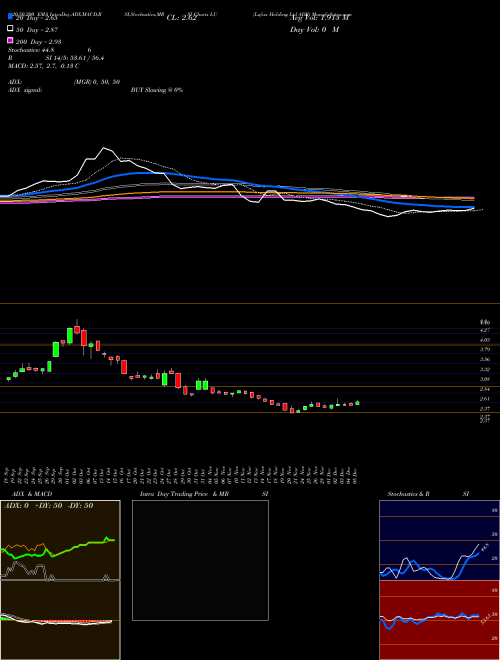Screen dimensions: 500x660
Task: Click the ADX & MACD mini chart
Action: pos(60,580)
